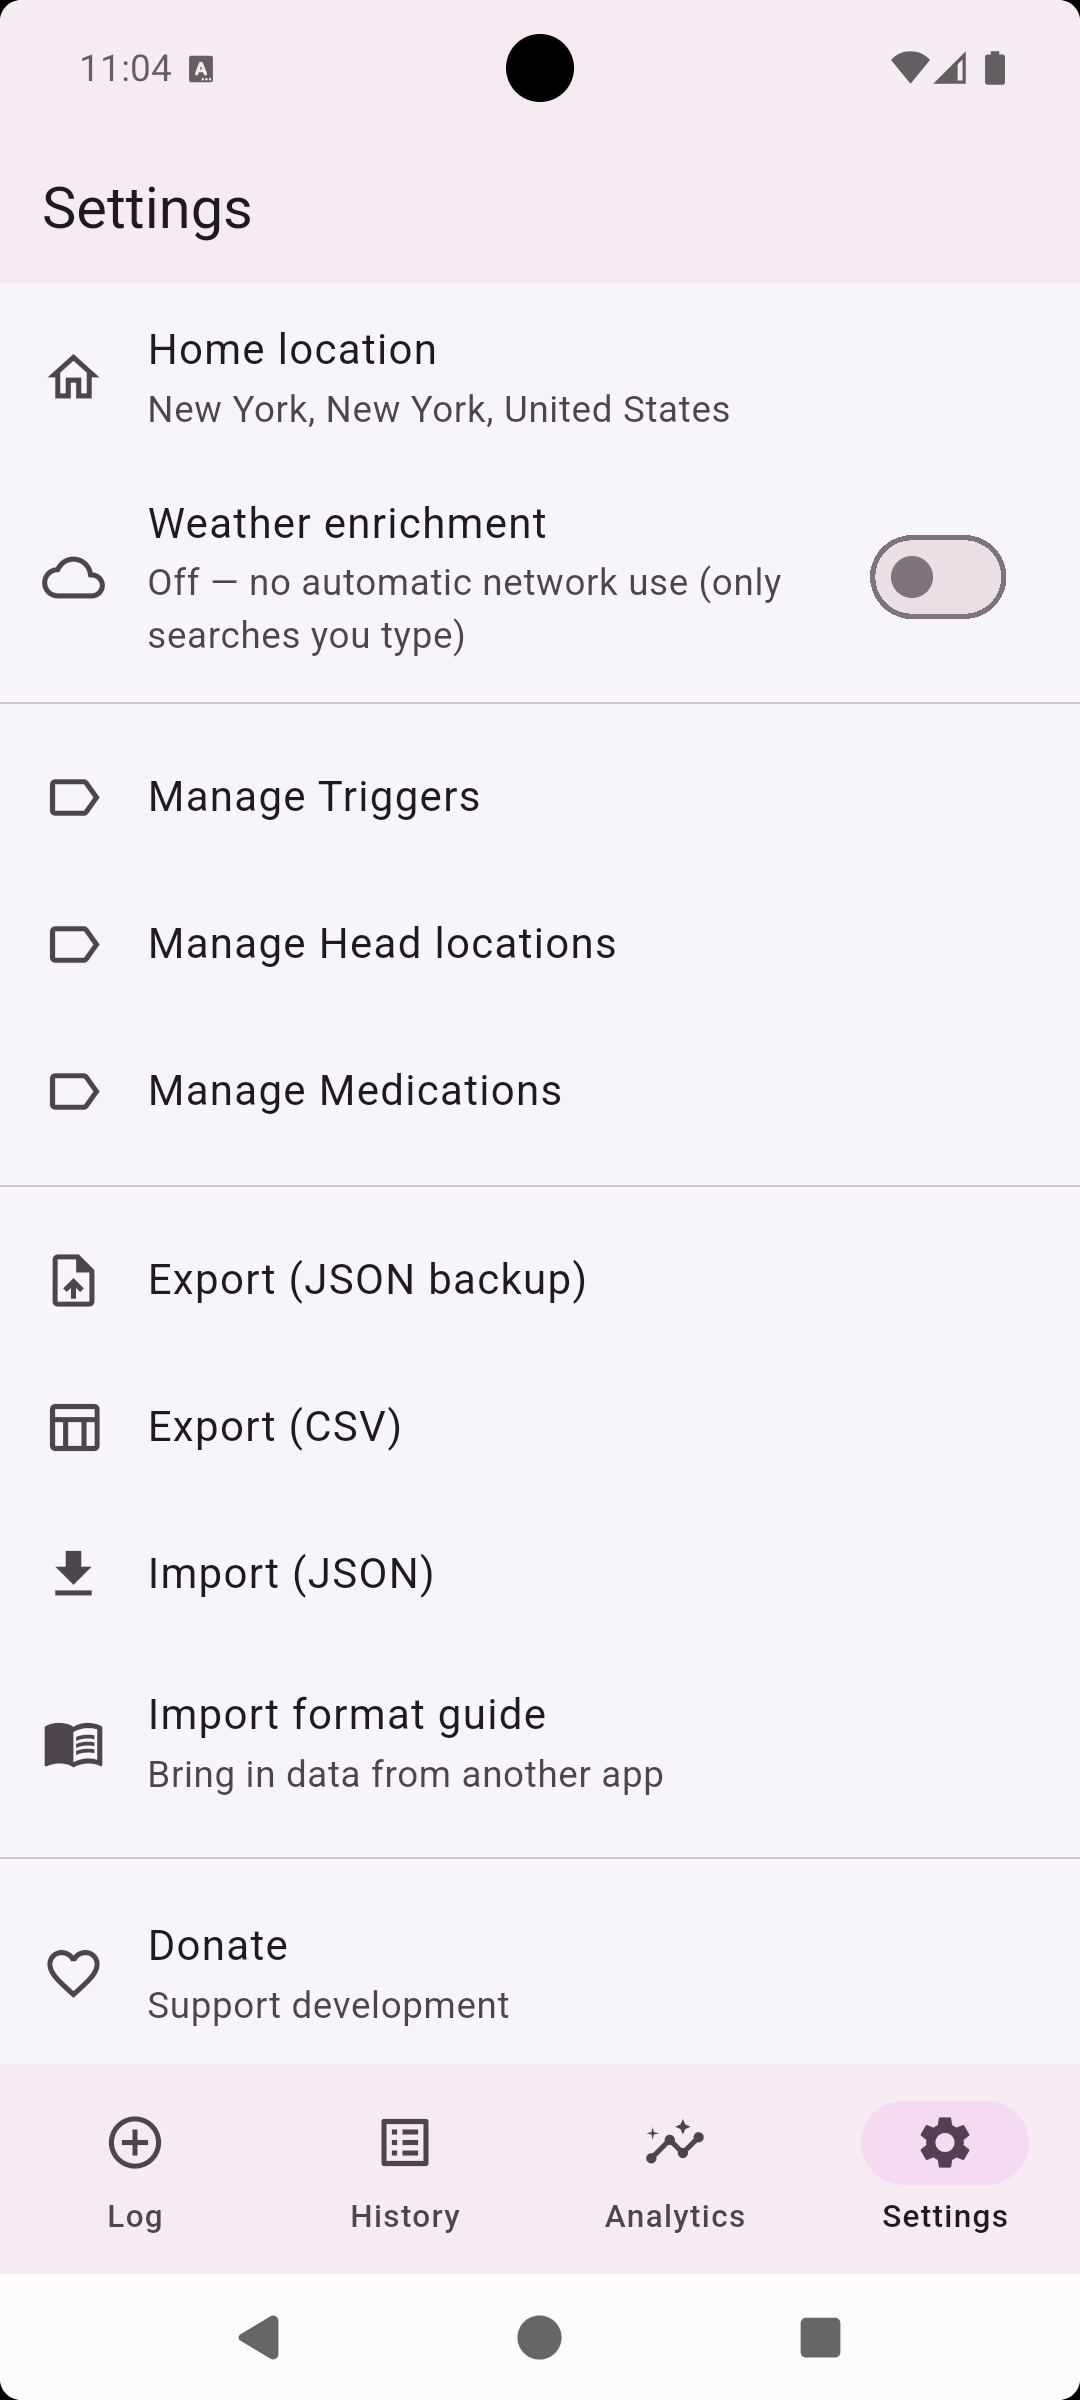This screenshot has height=2400, width=1080.
Task: Tap the upload file icon for JSON backup
Action: [74, 1280]
